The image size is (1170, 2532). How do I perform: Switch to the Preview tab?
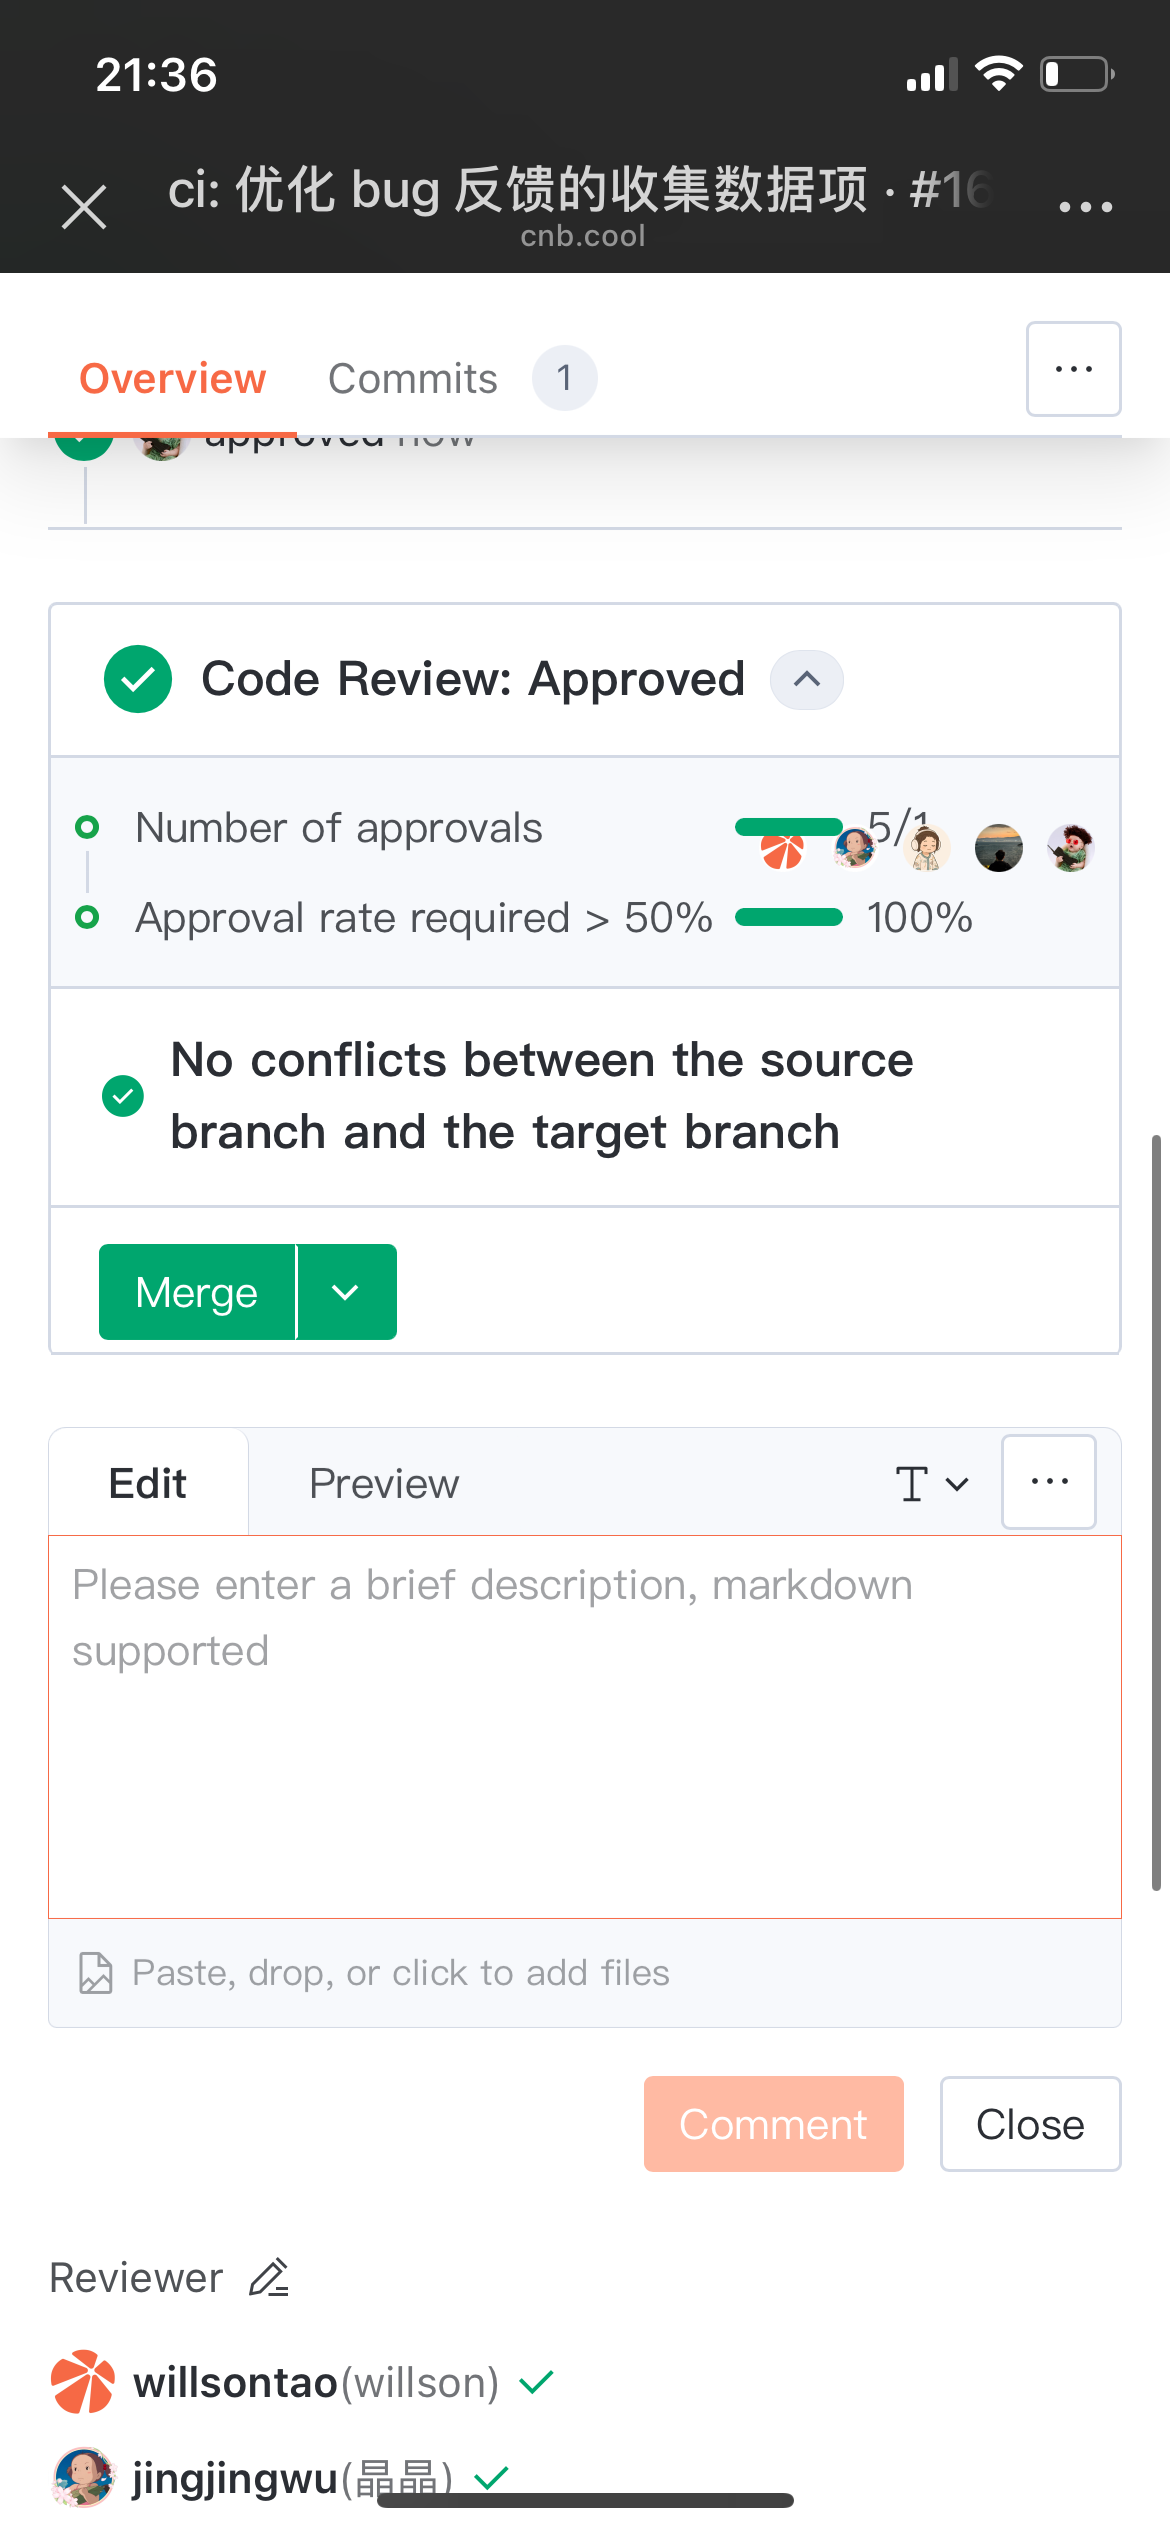pyautogui.click(x=384, y=1484)
